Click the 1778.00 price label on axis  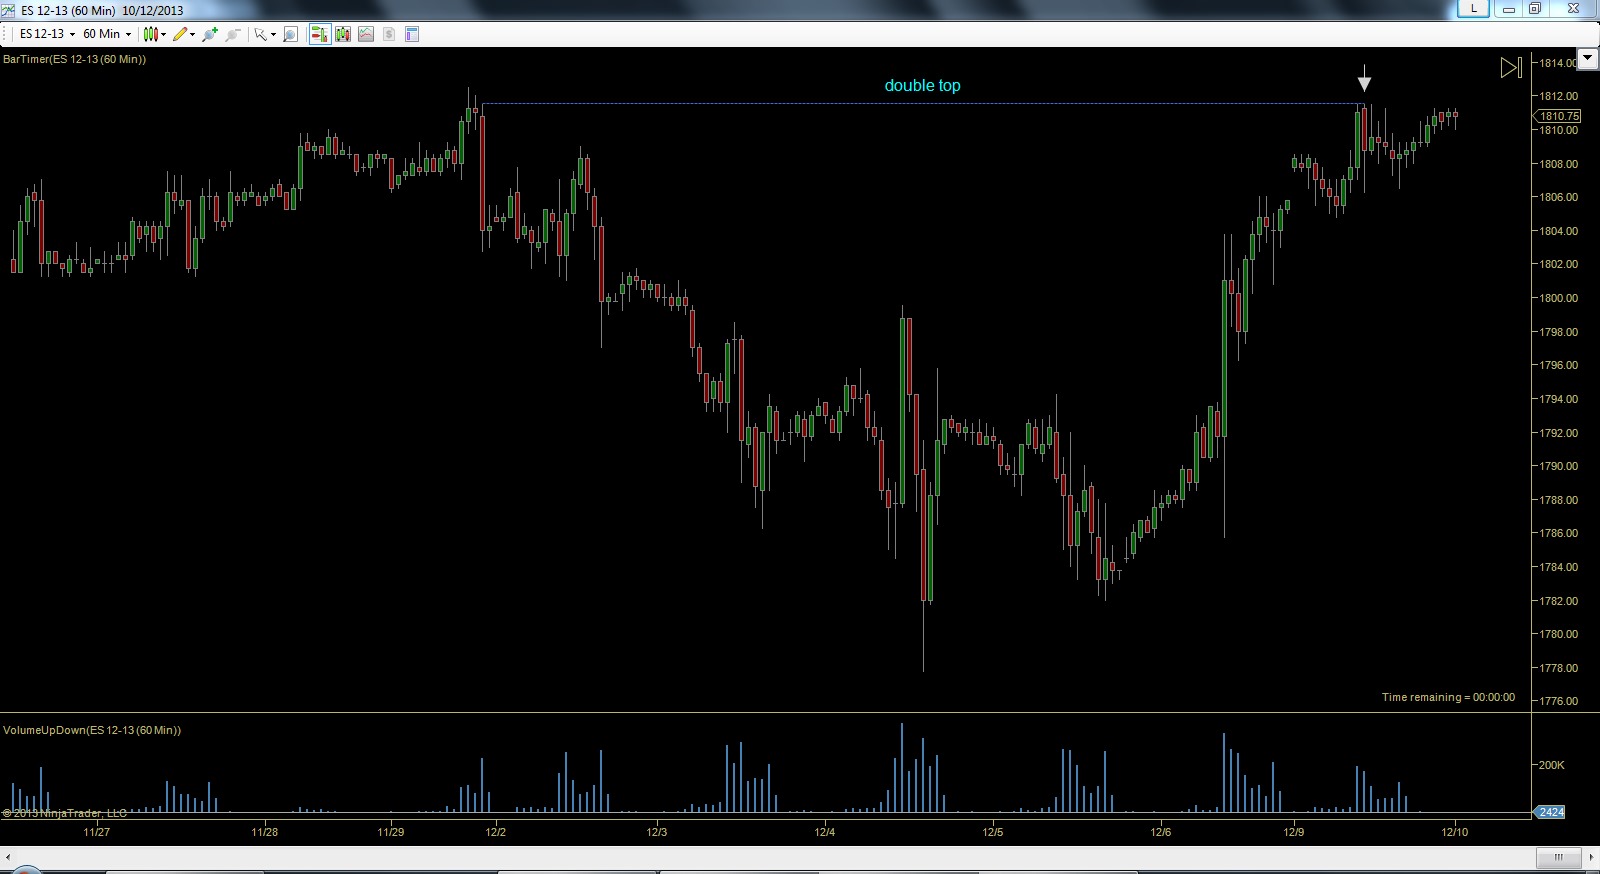(1558, 668)
